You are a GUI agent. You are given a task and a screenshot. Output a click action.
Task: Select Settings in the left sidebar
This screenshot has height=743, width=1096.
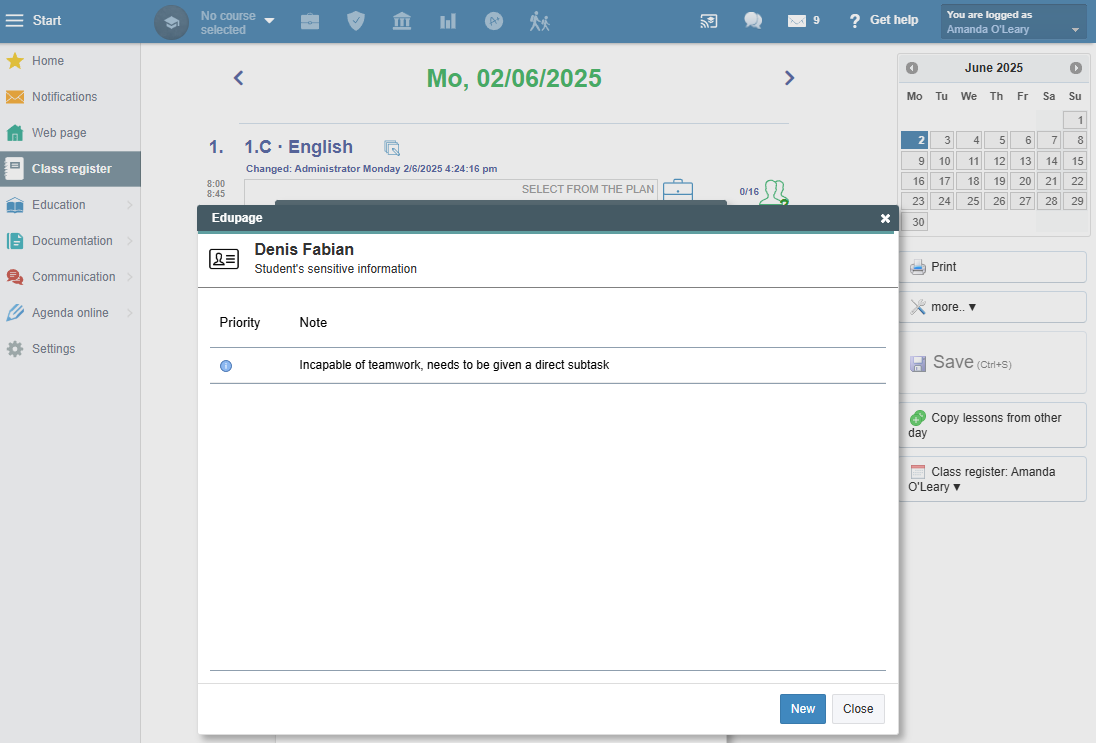[x=53, y=349]
